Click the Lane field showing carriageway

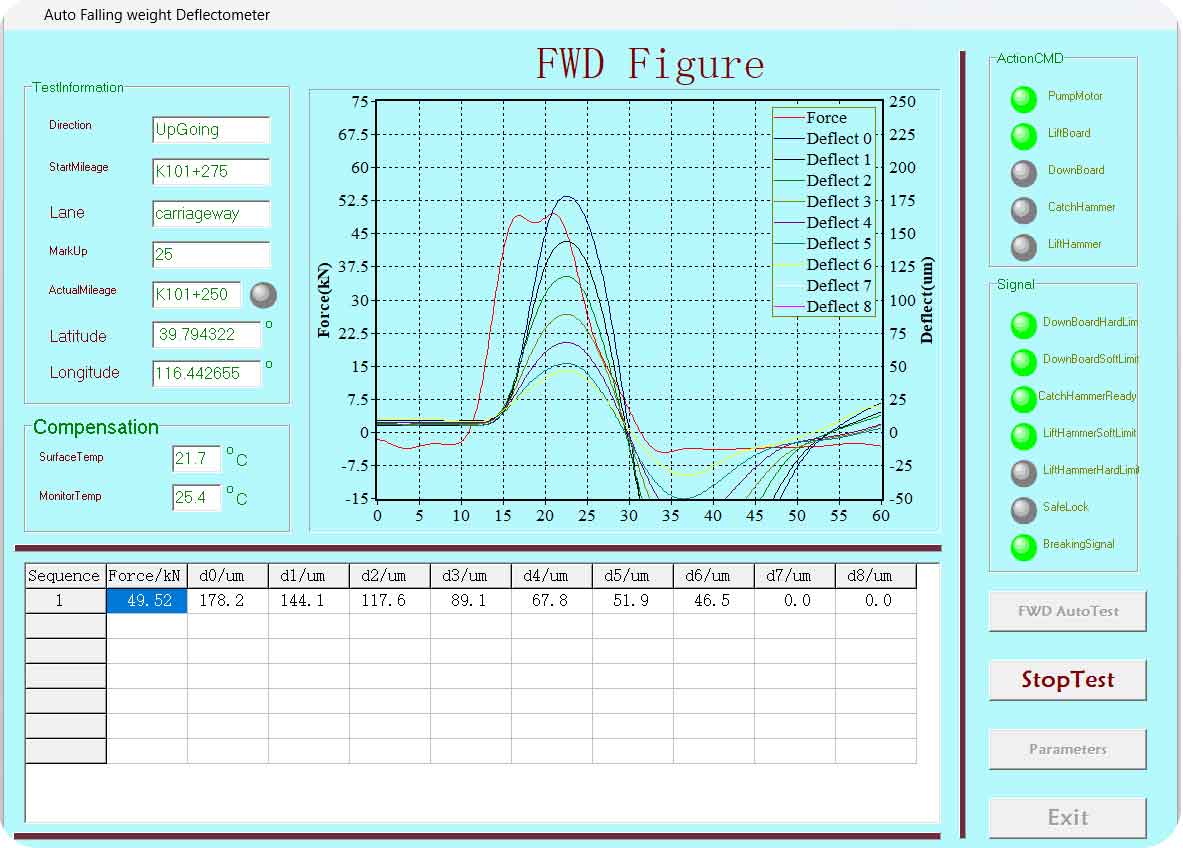[x=210, y=214]
